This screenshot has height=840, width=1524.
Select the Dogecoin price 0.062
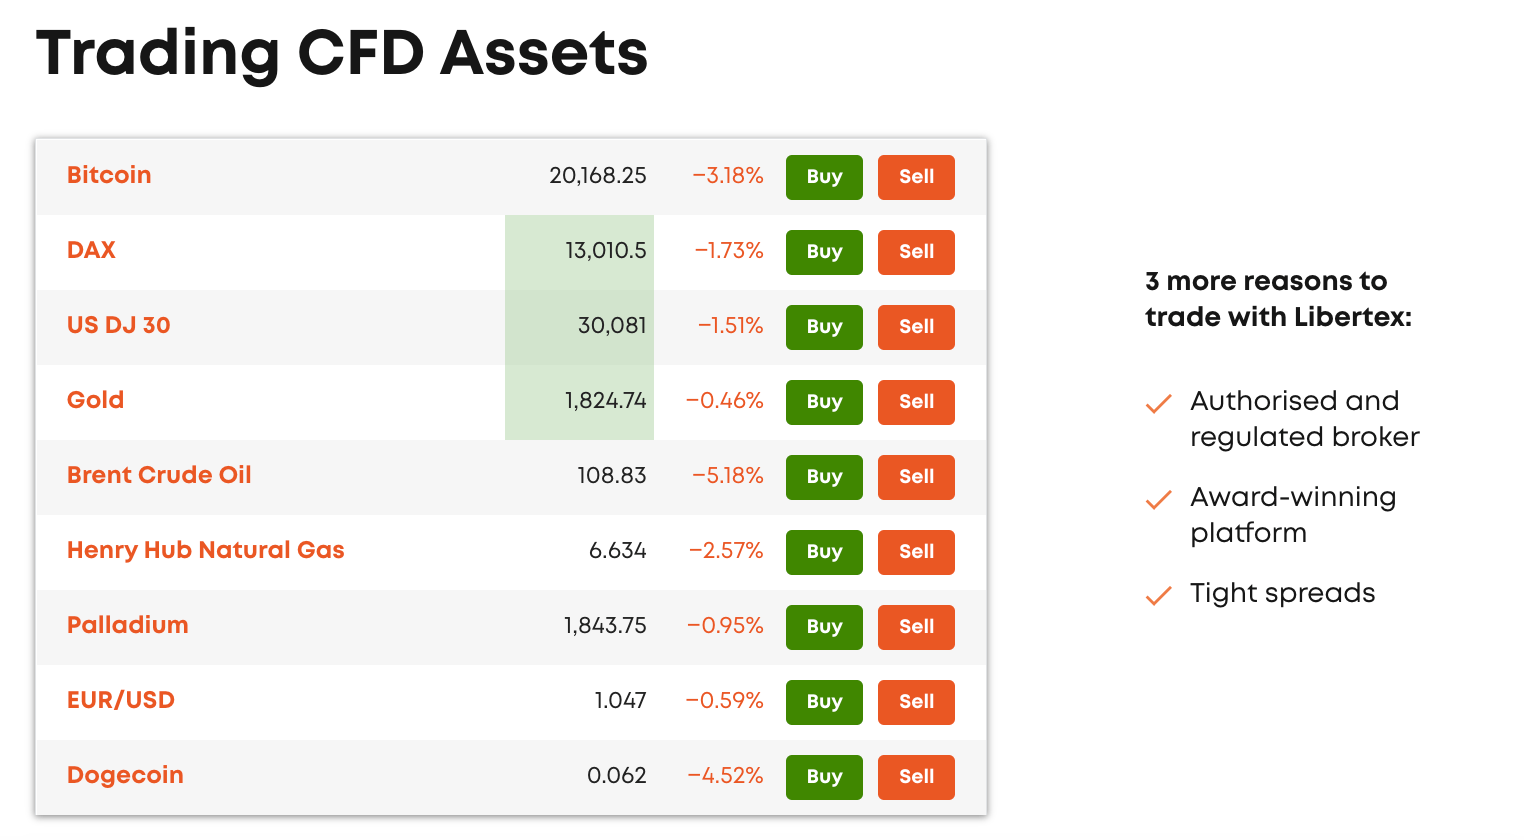(616, 776)
